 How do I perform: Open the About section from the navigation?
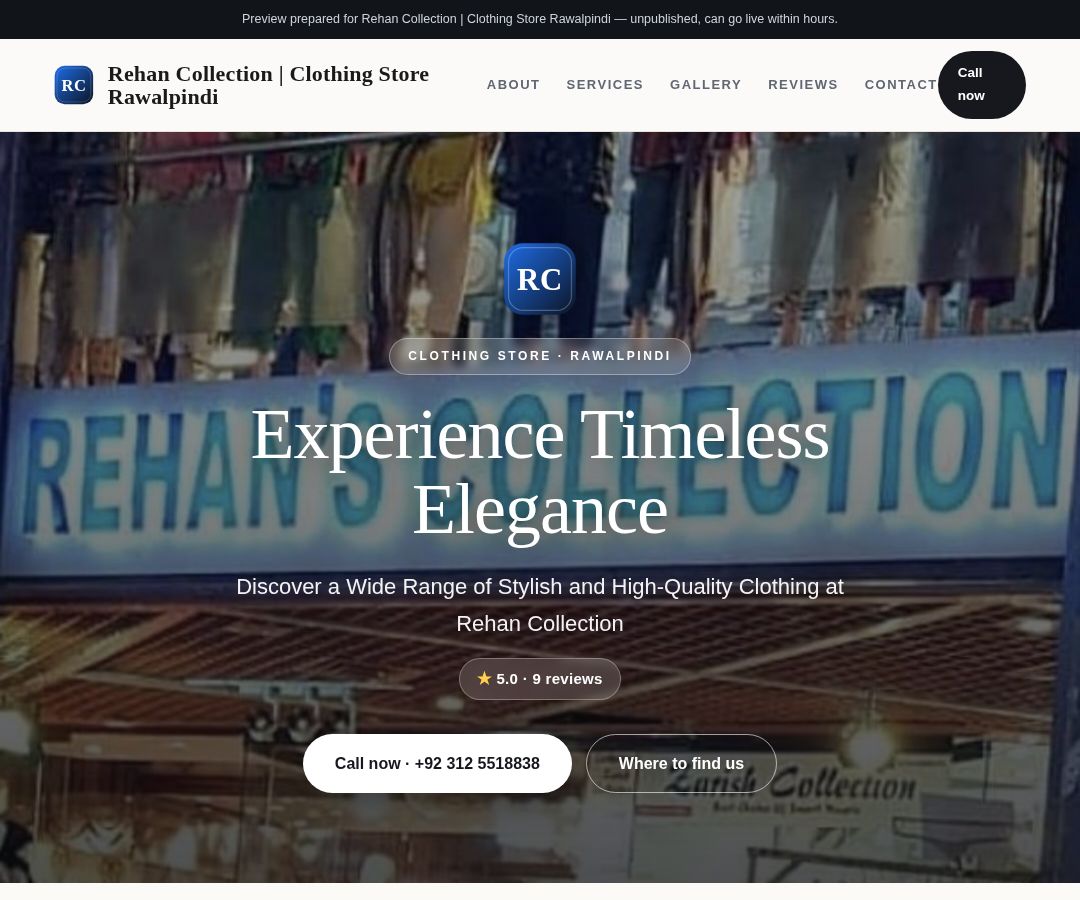coord(513,85)
